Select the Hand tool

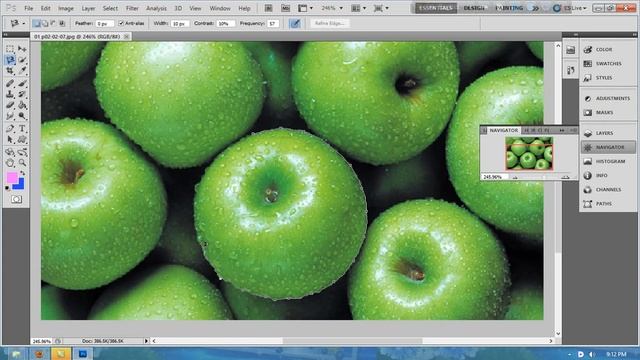point(10,163)
